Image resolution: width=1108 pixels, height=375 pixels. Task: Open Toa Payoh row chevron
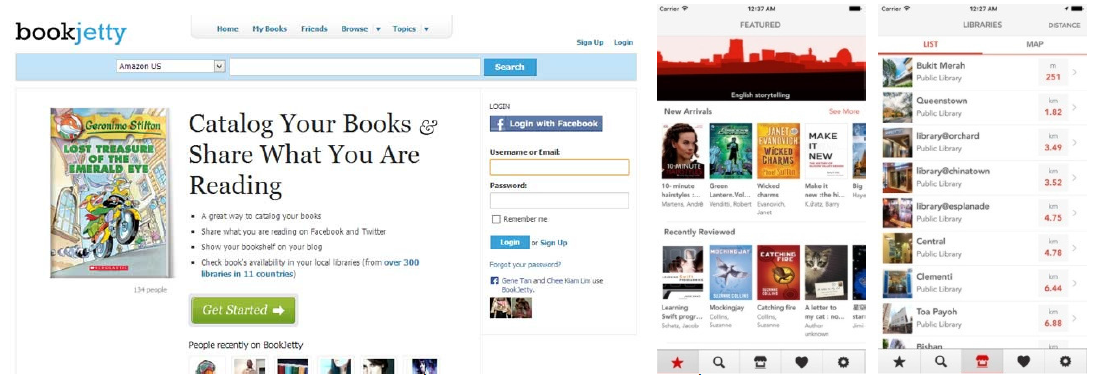tap(1075, 319)
